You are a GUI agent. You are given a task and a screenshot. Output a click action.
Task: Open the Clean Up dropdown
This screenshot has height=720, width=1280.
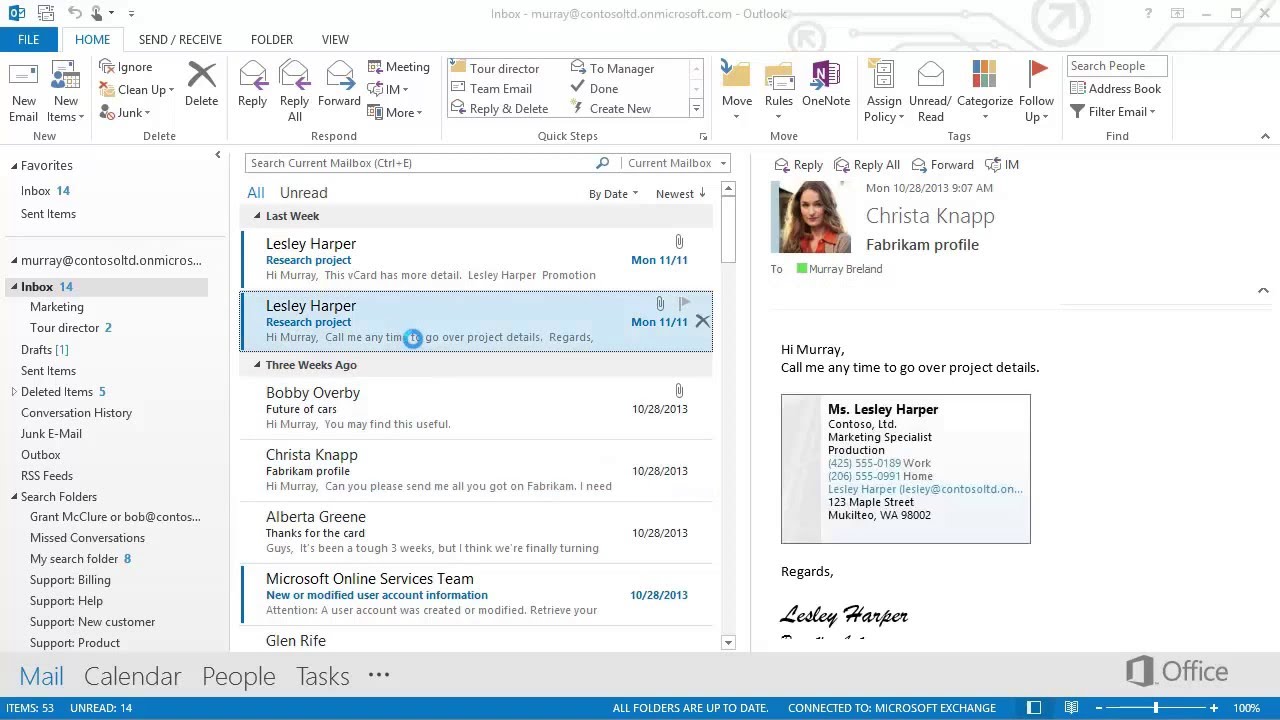tap(137, 90)
